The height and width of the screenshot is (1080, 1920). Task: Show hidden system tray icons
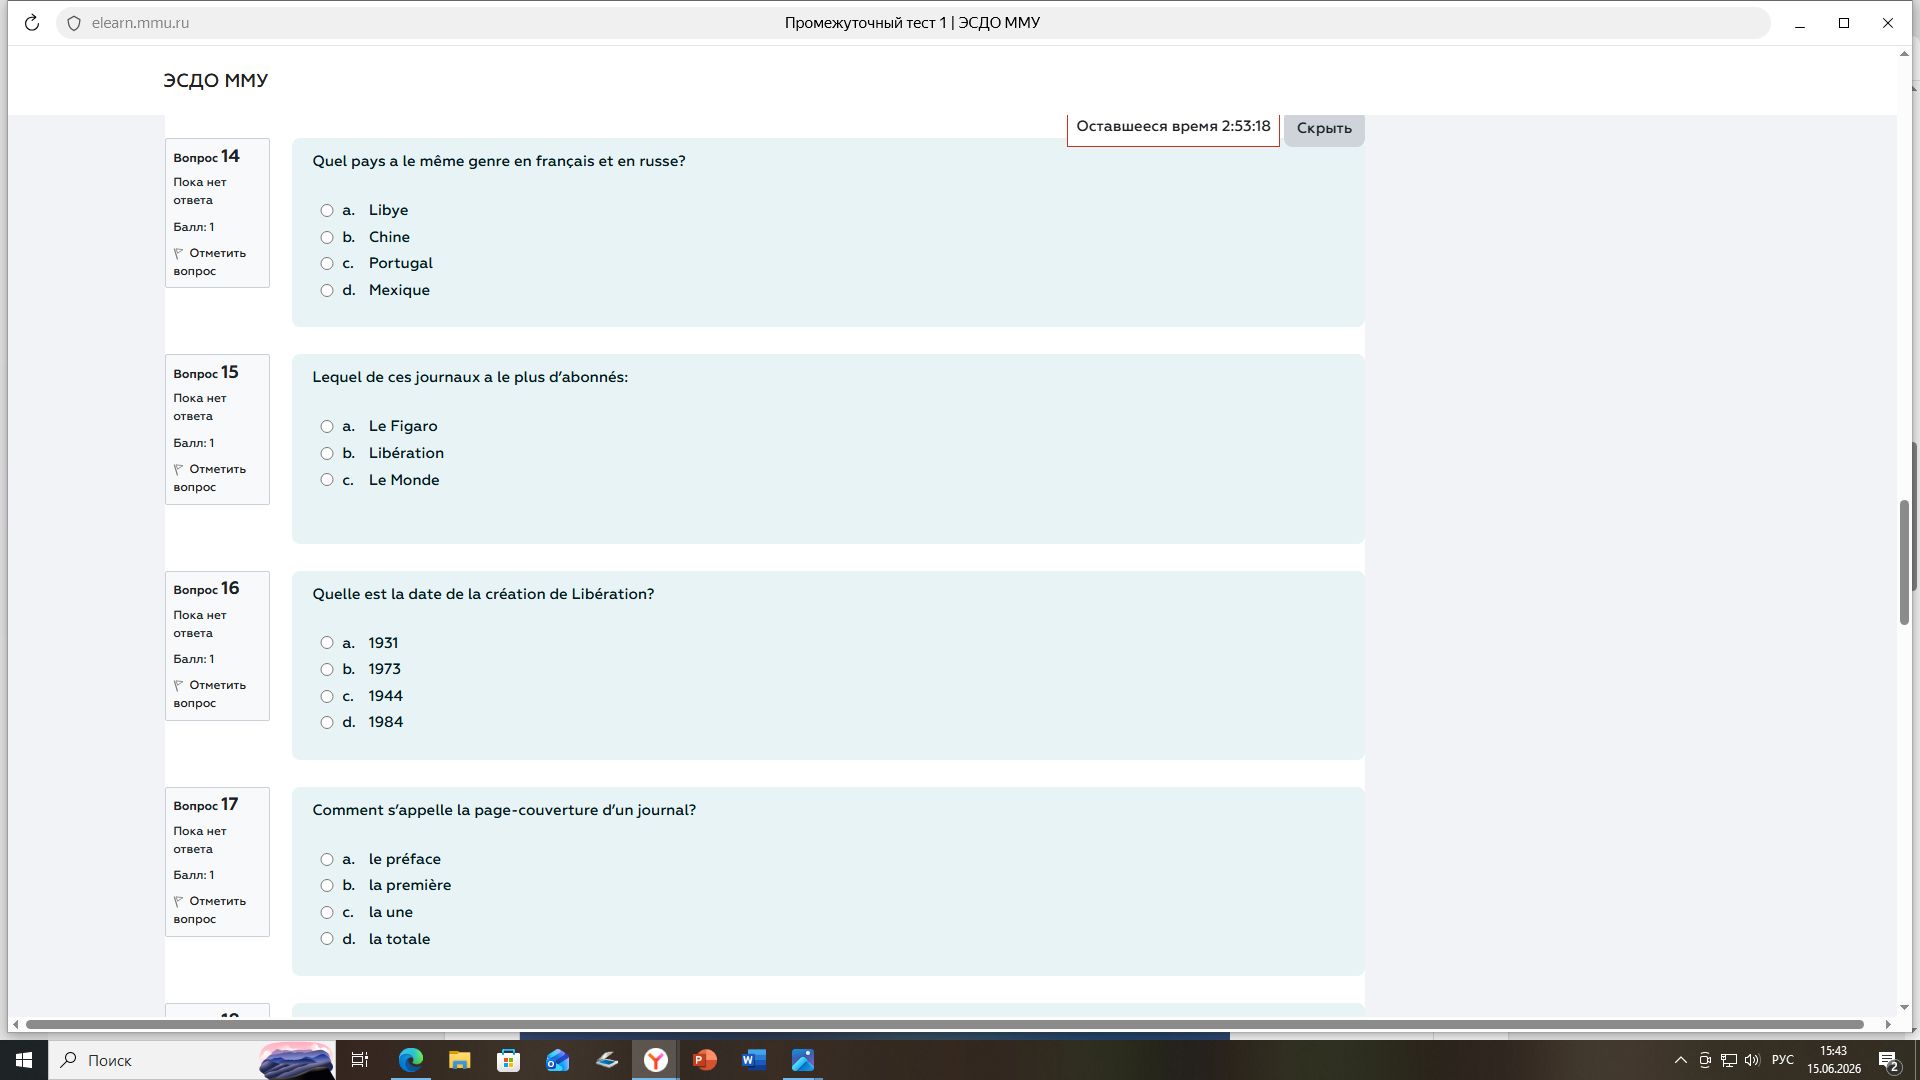point(1680,1060)
